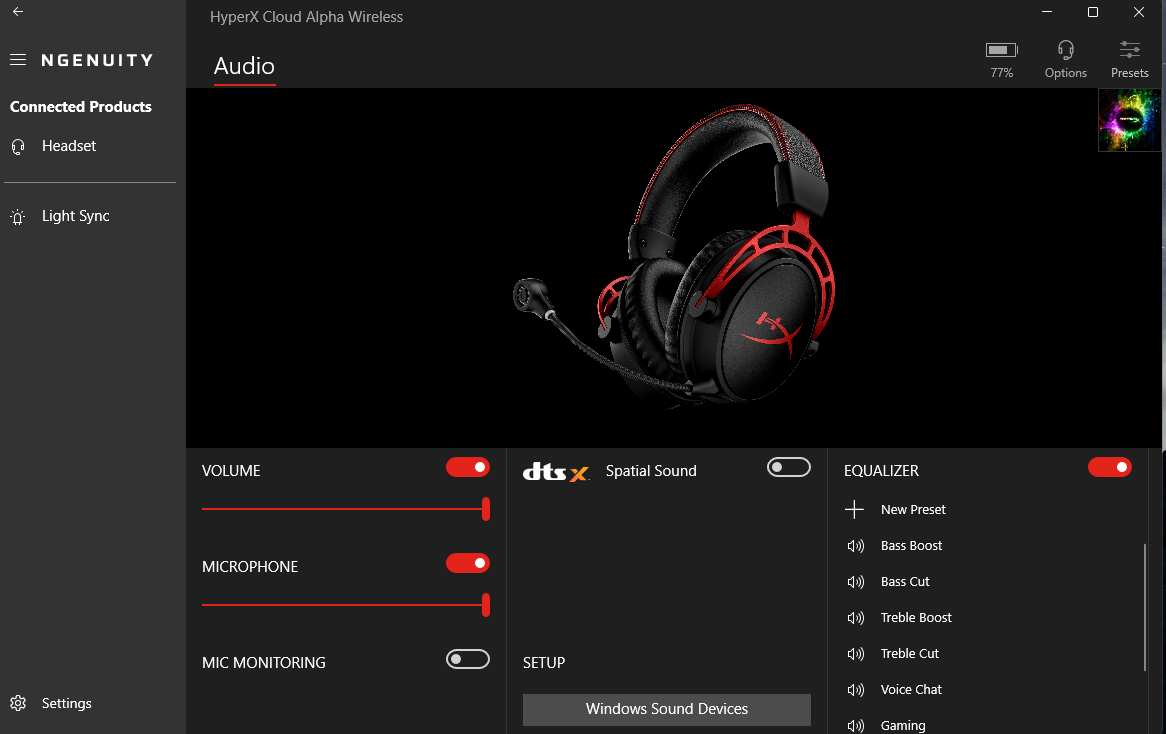Screen dimensions: 1166x734
Task: Click the plus icon for New Preset
Action: (854, 509)
